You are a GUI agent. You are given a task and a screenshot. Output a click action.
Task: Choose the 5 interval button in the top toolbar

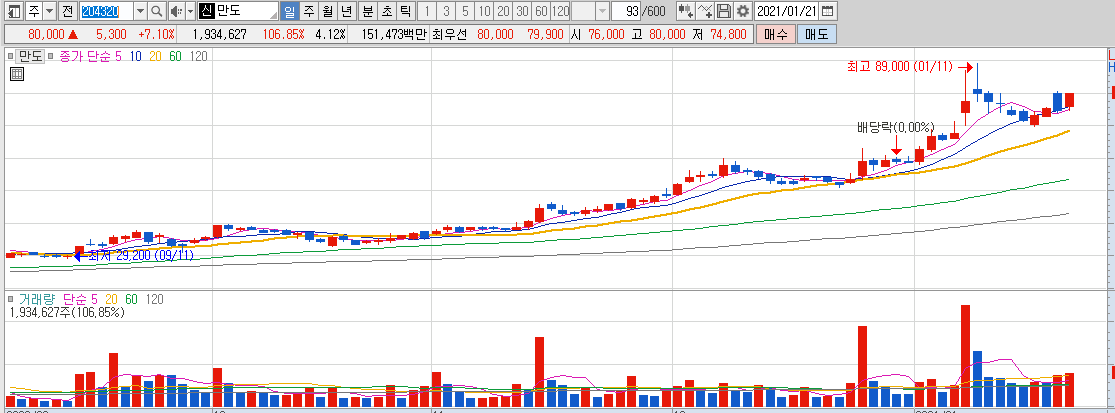pos(465,11)
